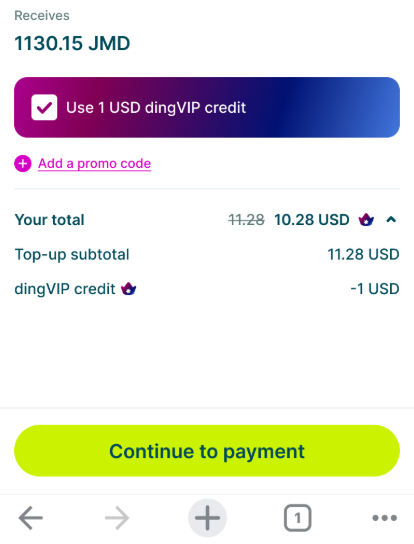Collapse the Your total breakdown chevron
The image size is (414, 544).
pyautogui.click(x=391, y=220)
